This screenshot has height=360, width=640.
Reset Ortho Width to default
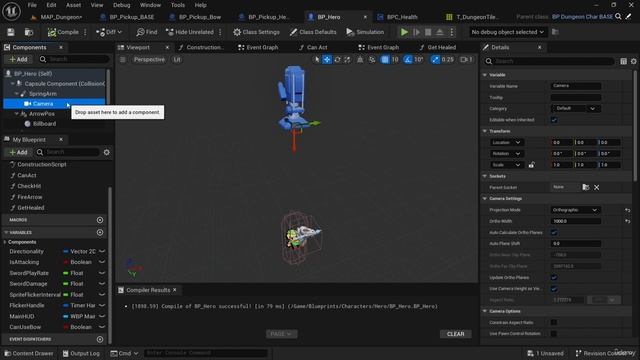[x=627, y=221]
